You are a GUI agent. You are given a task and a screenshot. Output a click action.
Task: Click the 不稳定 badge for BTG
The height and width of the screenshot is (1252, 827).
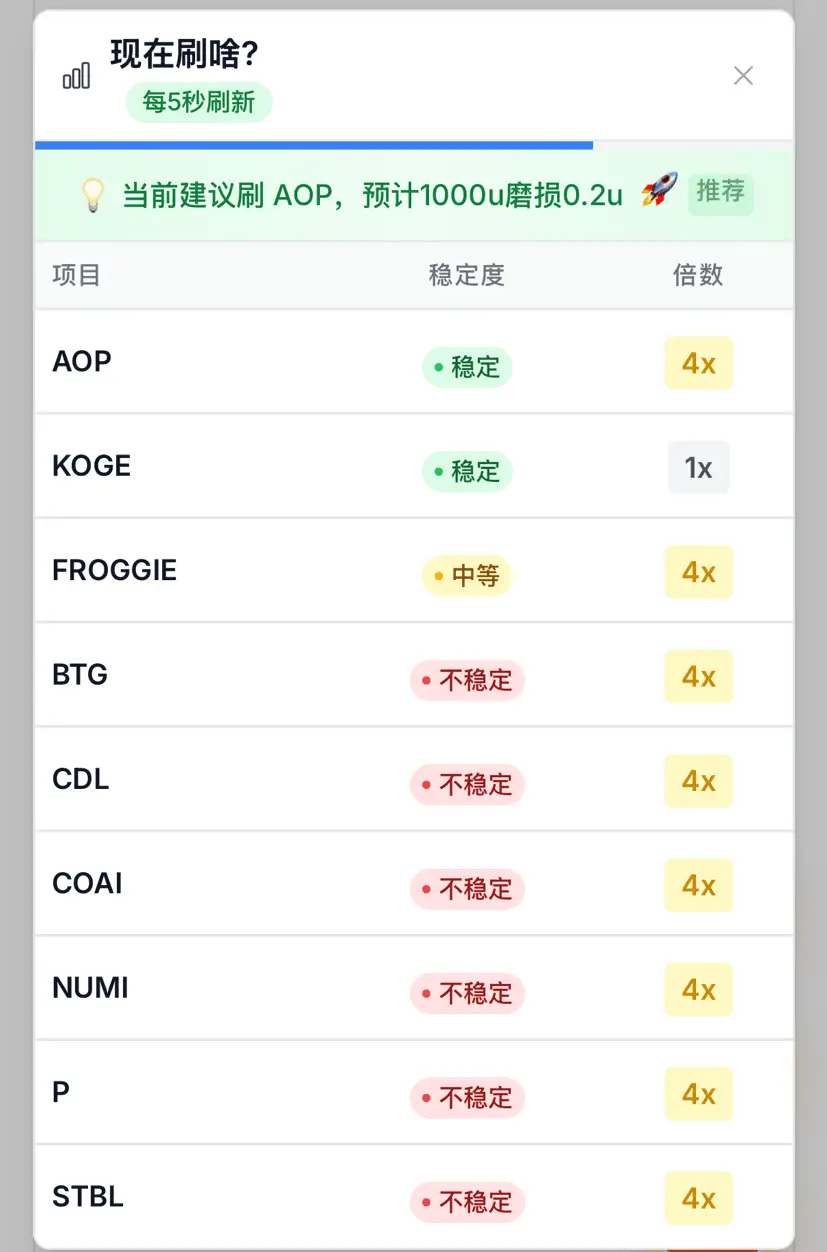tap(467, 680)
